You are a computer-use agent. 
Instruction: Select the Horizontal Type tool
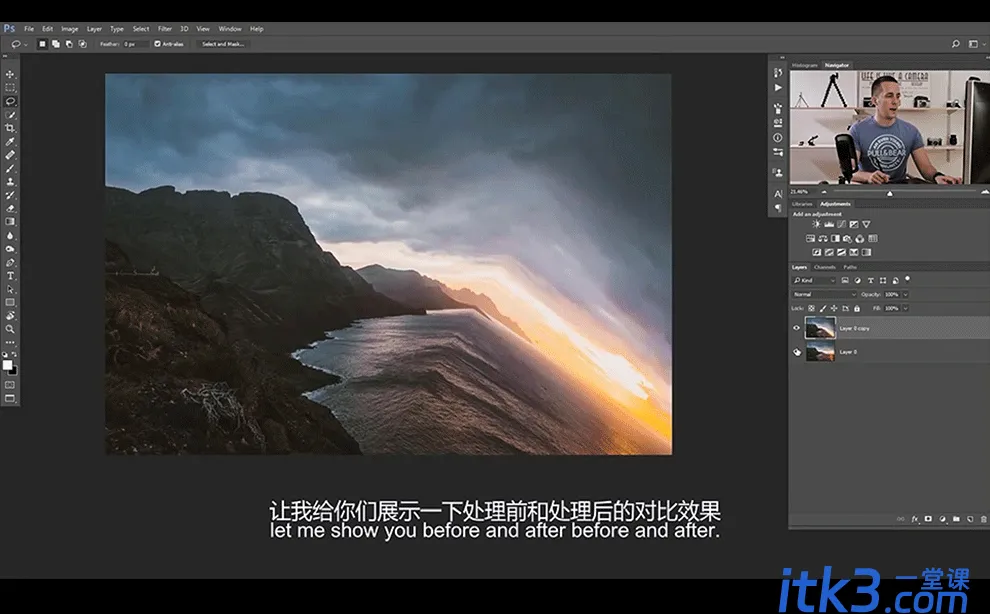10,275
